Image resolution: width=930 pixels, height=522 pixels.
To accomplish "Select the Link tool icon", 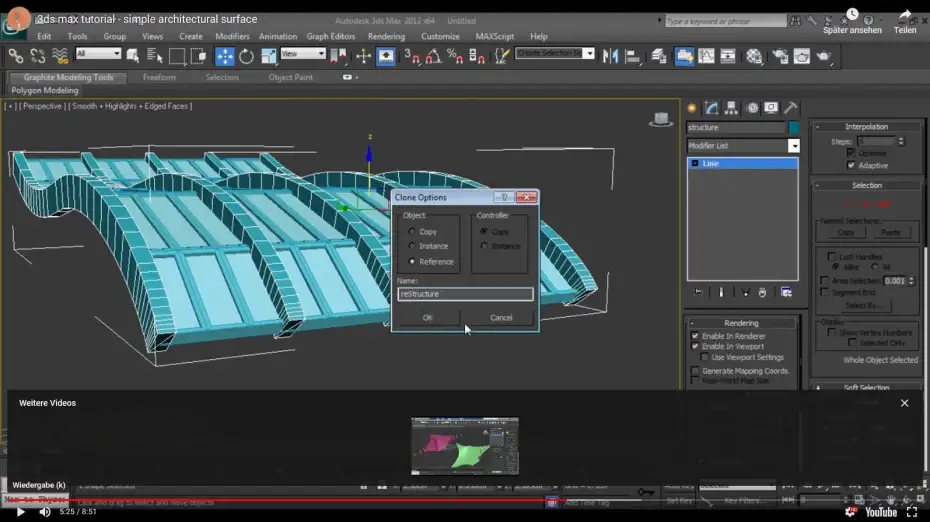I will click(x=16, y=56).
